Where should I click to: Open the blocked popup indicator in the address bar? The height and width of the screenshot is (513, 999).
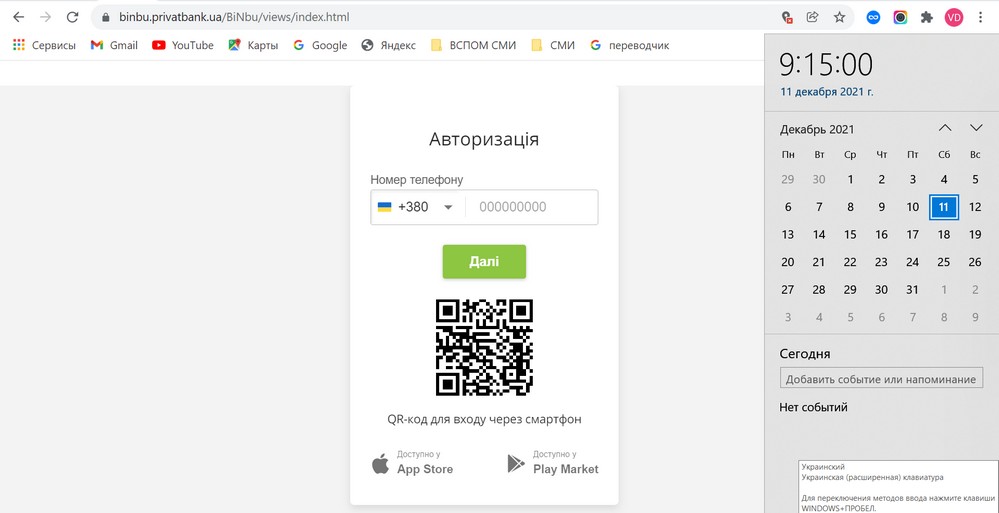[x=787, y=17]
